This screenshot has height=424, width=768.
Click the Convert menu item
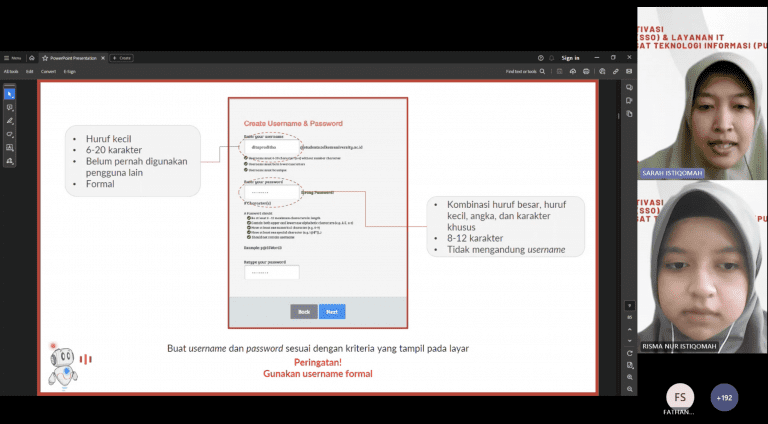click(x=46, y=72)
